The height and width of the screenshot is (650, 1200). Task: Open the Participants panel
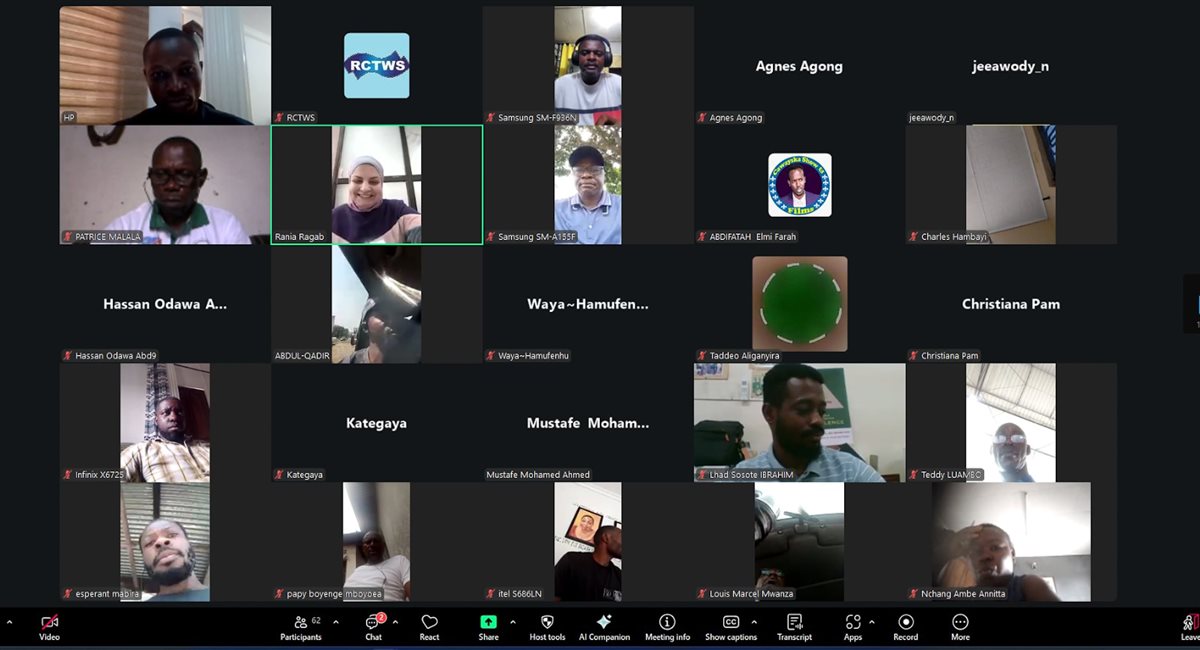point(301,626)
